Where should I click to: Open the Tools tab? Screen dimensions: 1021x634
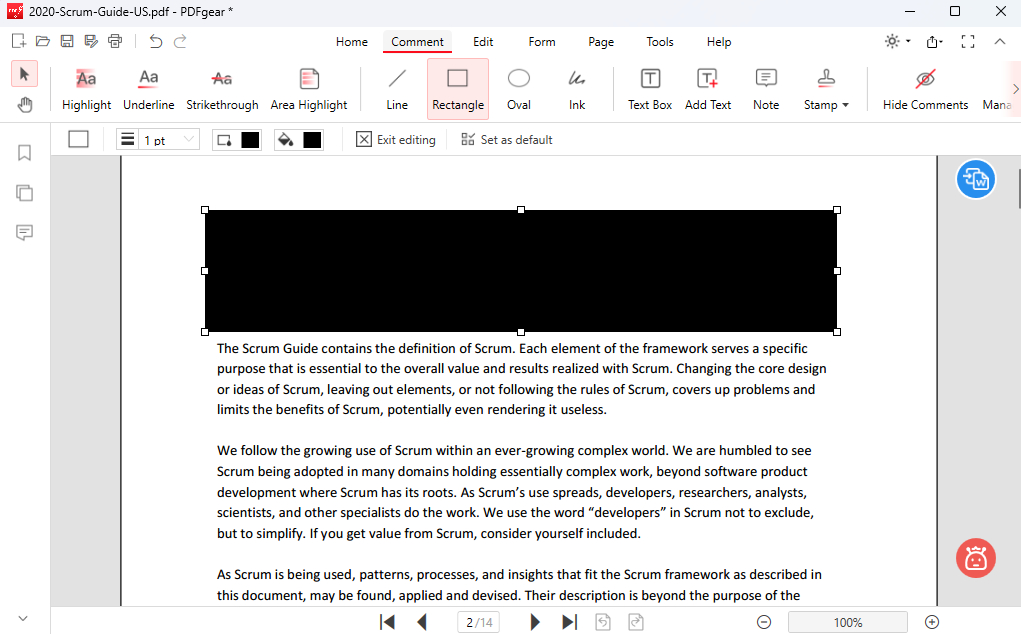pyautogui.click(x=660, y=42)
